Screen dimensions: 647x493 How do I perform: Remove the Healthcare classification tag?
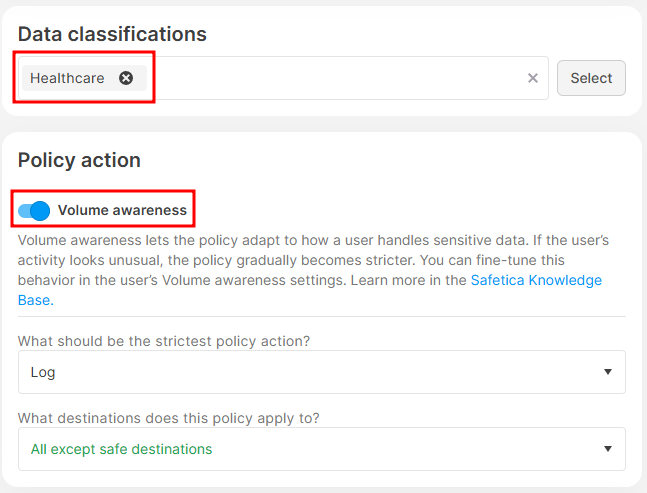(x=126, y=78)
